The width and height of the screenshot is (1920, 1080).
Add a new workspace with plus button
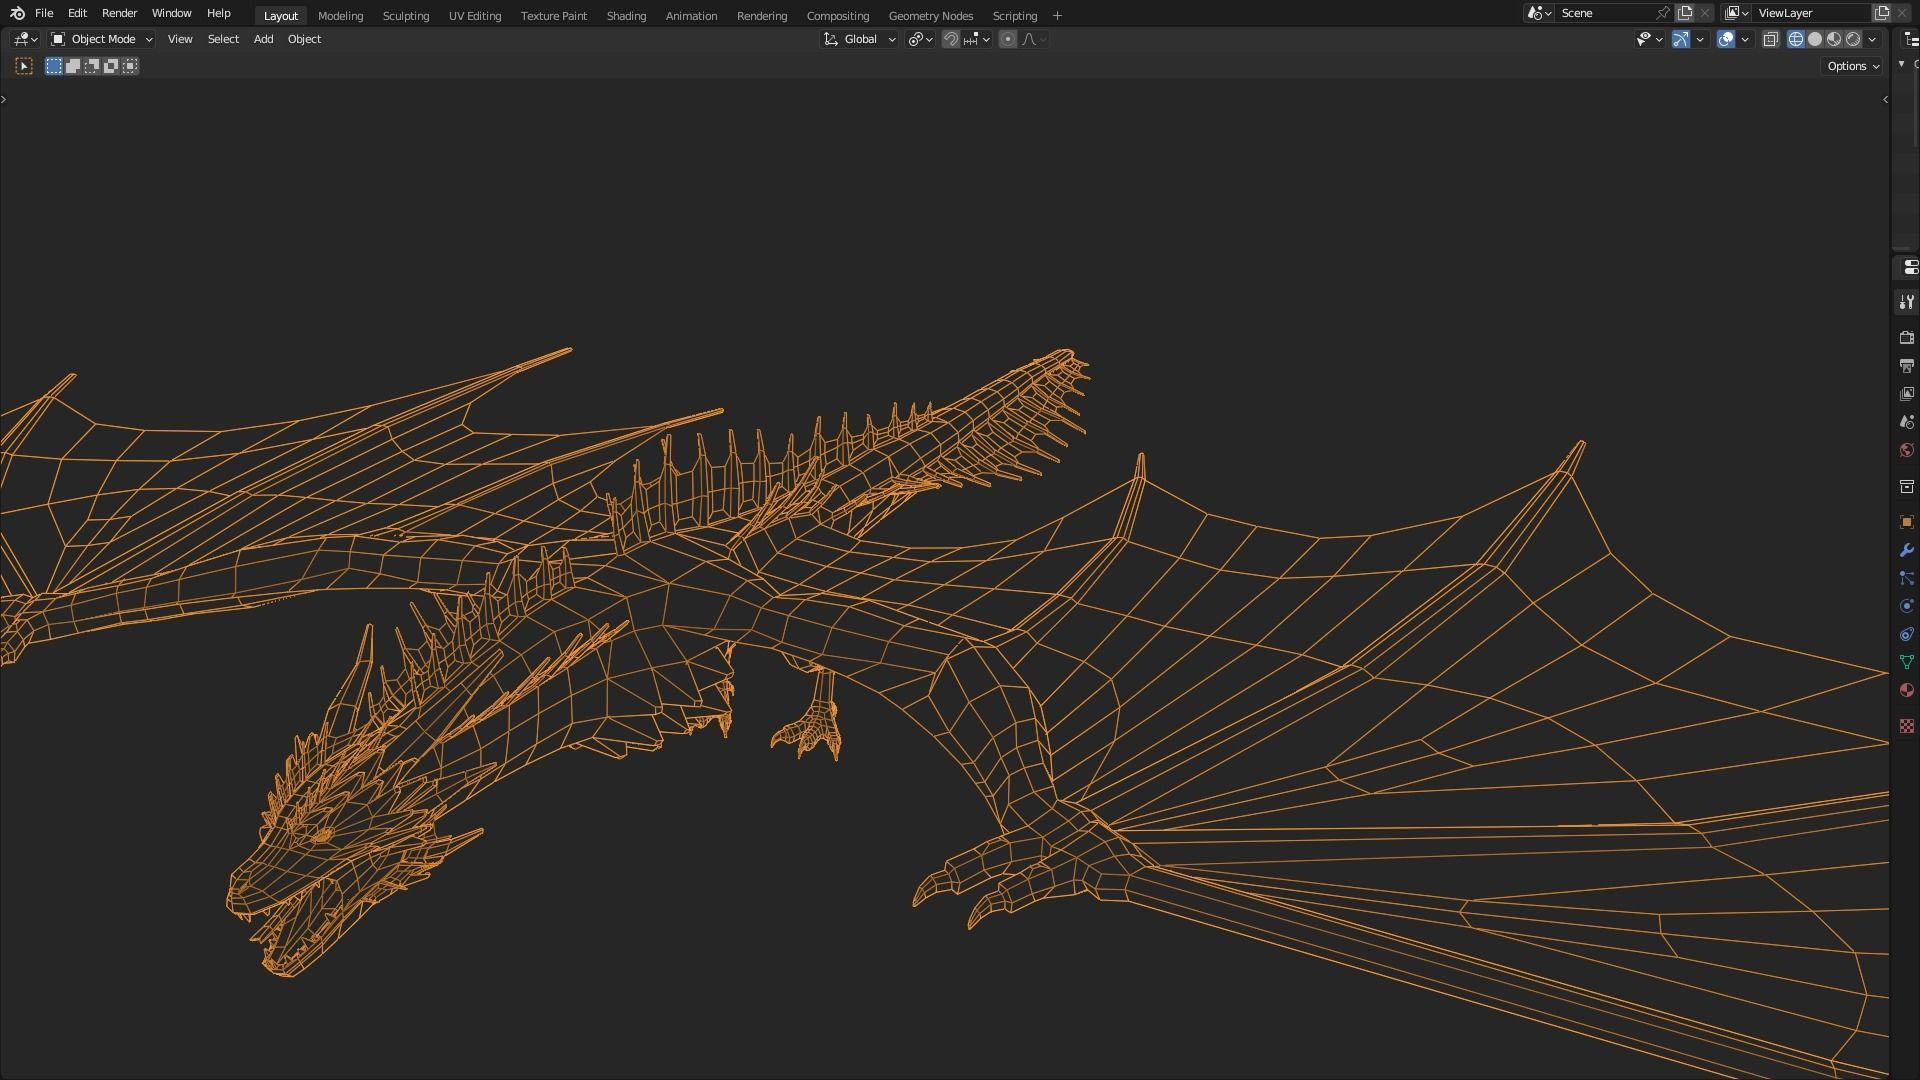click(x=1057, y=16)
